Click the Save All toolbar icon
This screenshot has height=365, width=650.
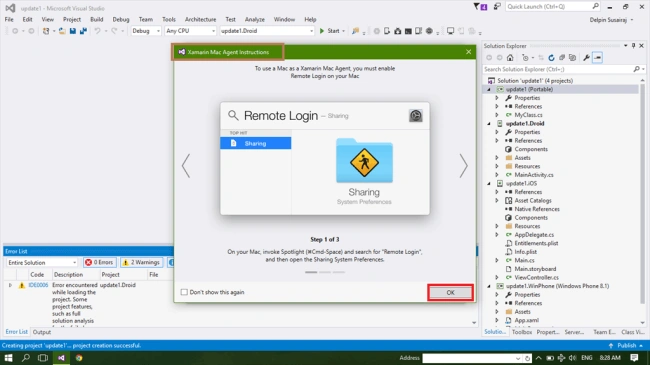coord(83,31)
